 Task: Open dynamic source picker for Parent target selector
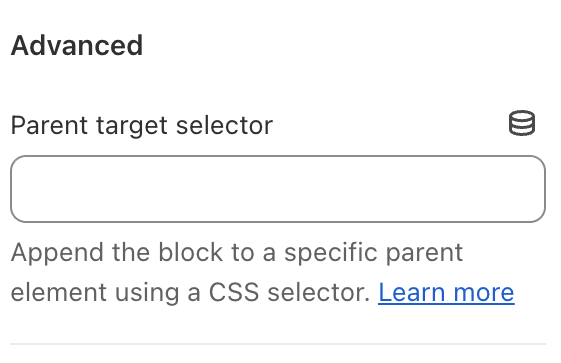pos(522,123)
